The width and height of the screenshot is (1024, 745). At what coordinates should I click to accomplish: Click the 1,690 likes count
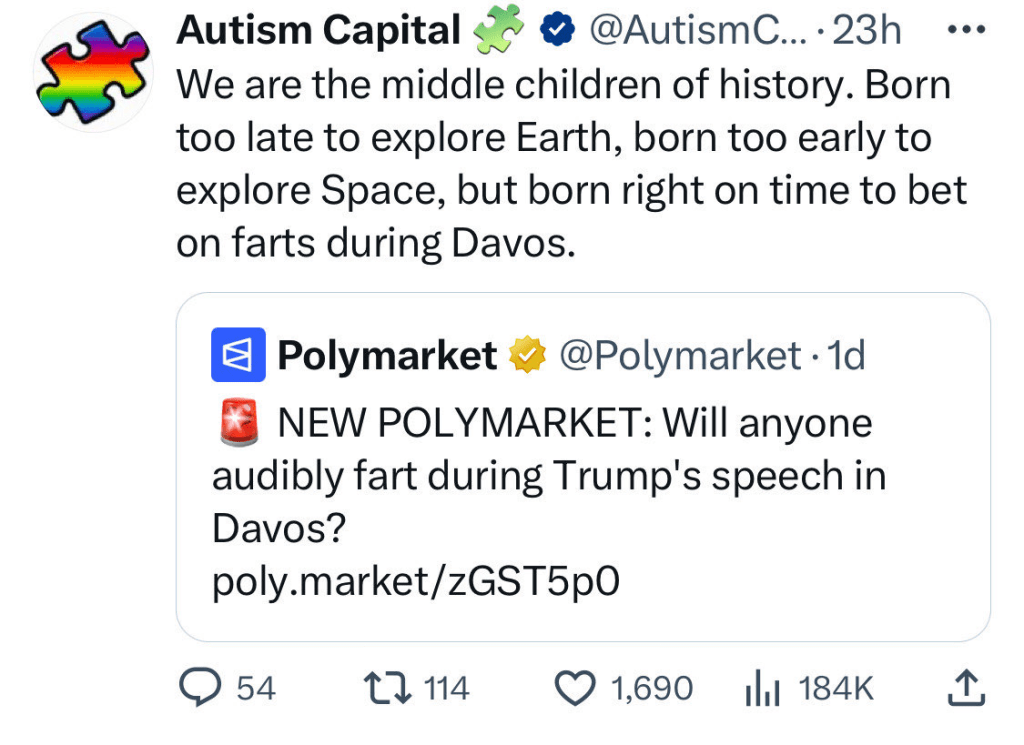(652, 688)
